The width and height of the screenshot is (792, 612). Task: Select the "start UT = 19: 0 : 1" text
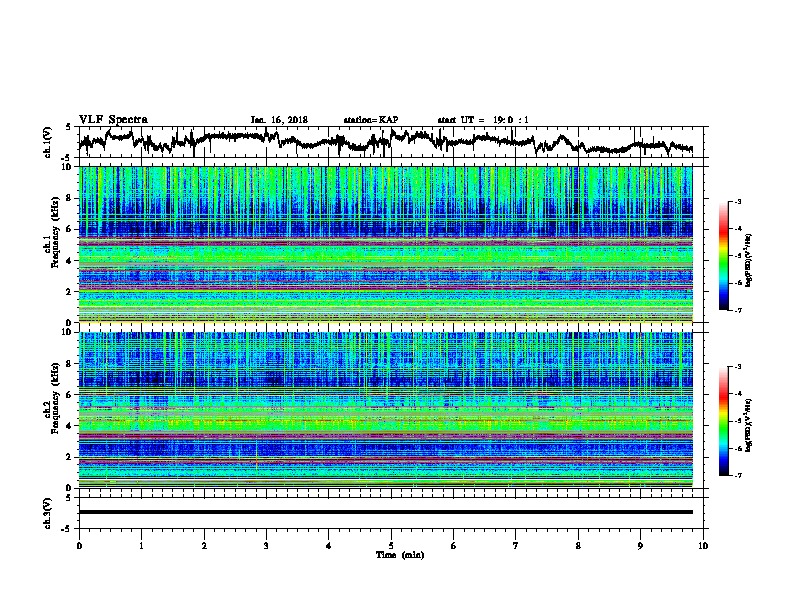click(483, 120)
